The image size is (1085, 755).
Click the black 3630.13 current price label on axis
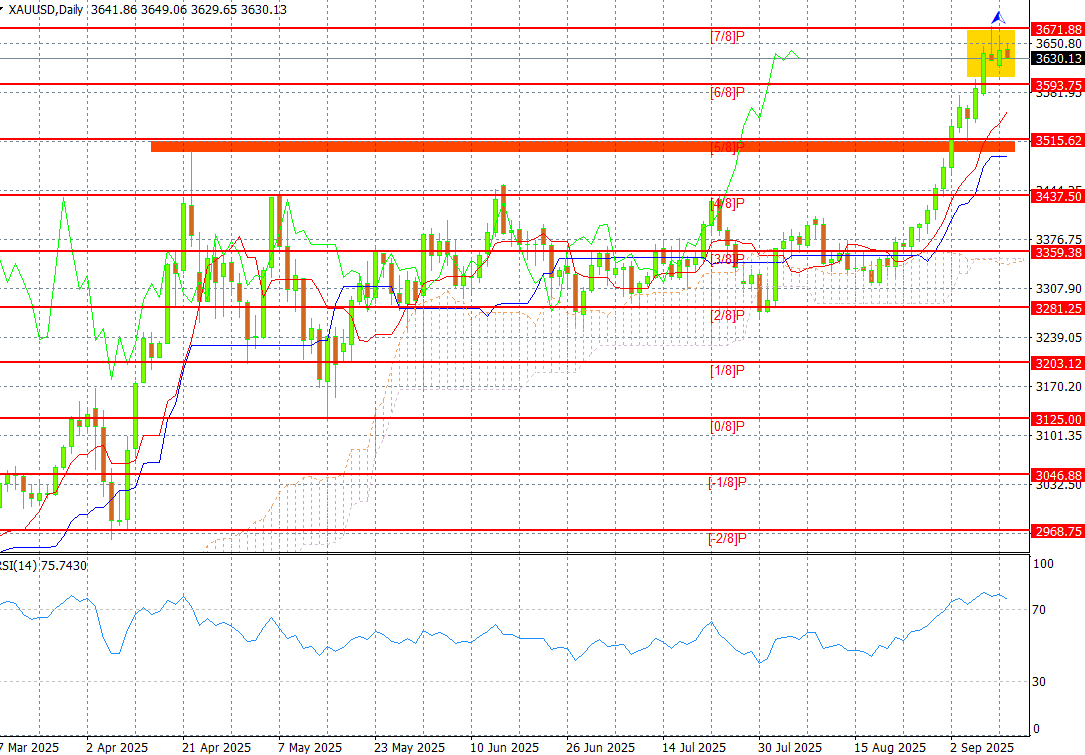pyautogui.click(x=1057, y=59)
